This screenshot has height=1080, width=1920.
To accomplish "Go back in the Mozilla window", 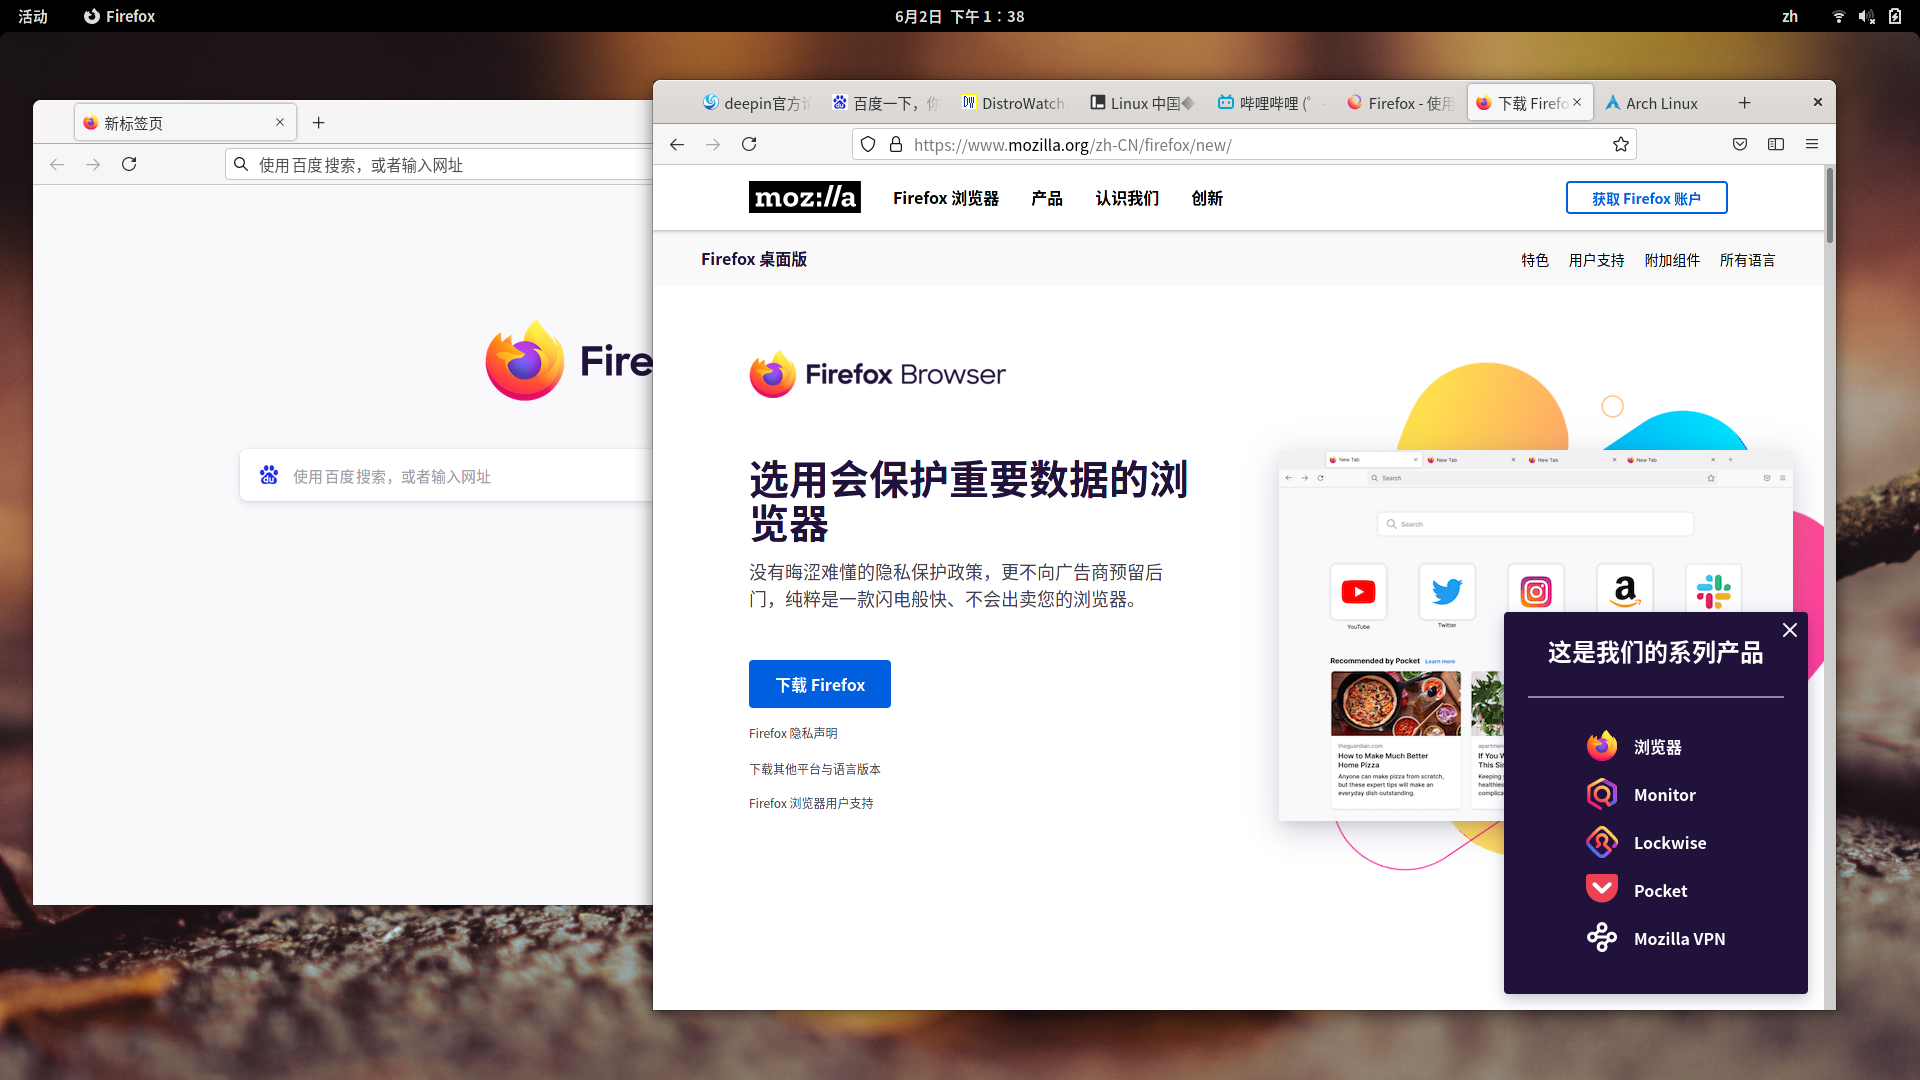I will point(677,145).
